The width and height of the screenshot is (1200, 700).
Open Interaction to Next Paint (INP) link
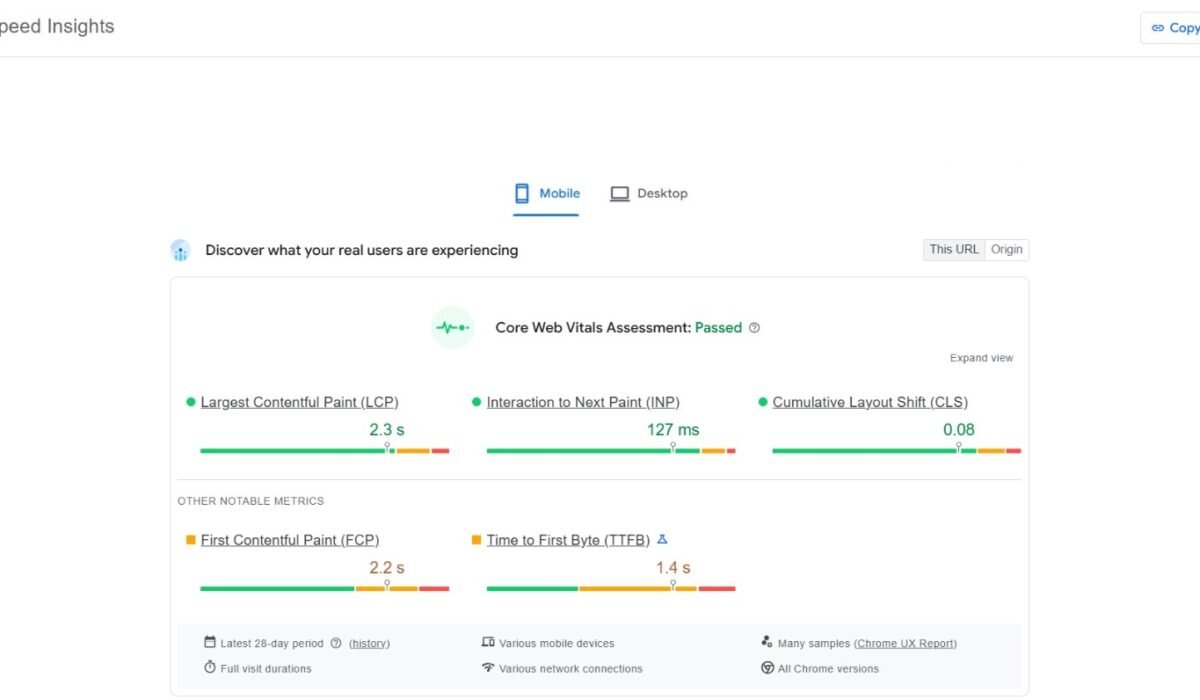pos(583,402)
